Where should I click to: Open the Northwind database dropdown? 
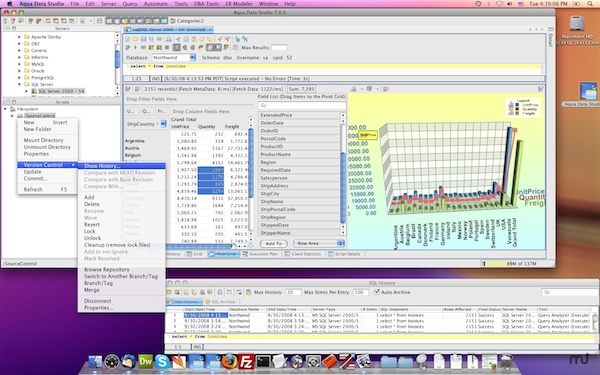(192, 57)
